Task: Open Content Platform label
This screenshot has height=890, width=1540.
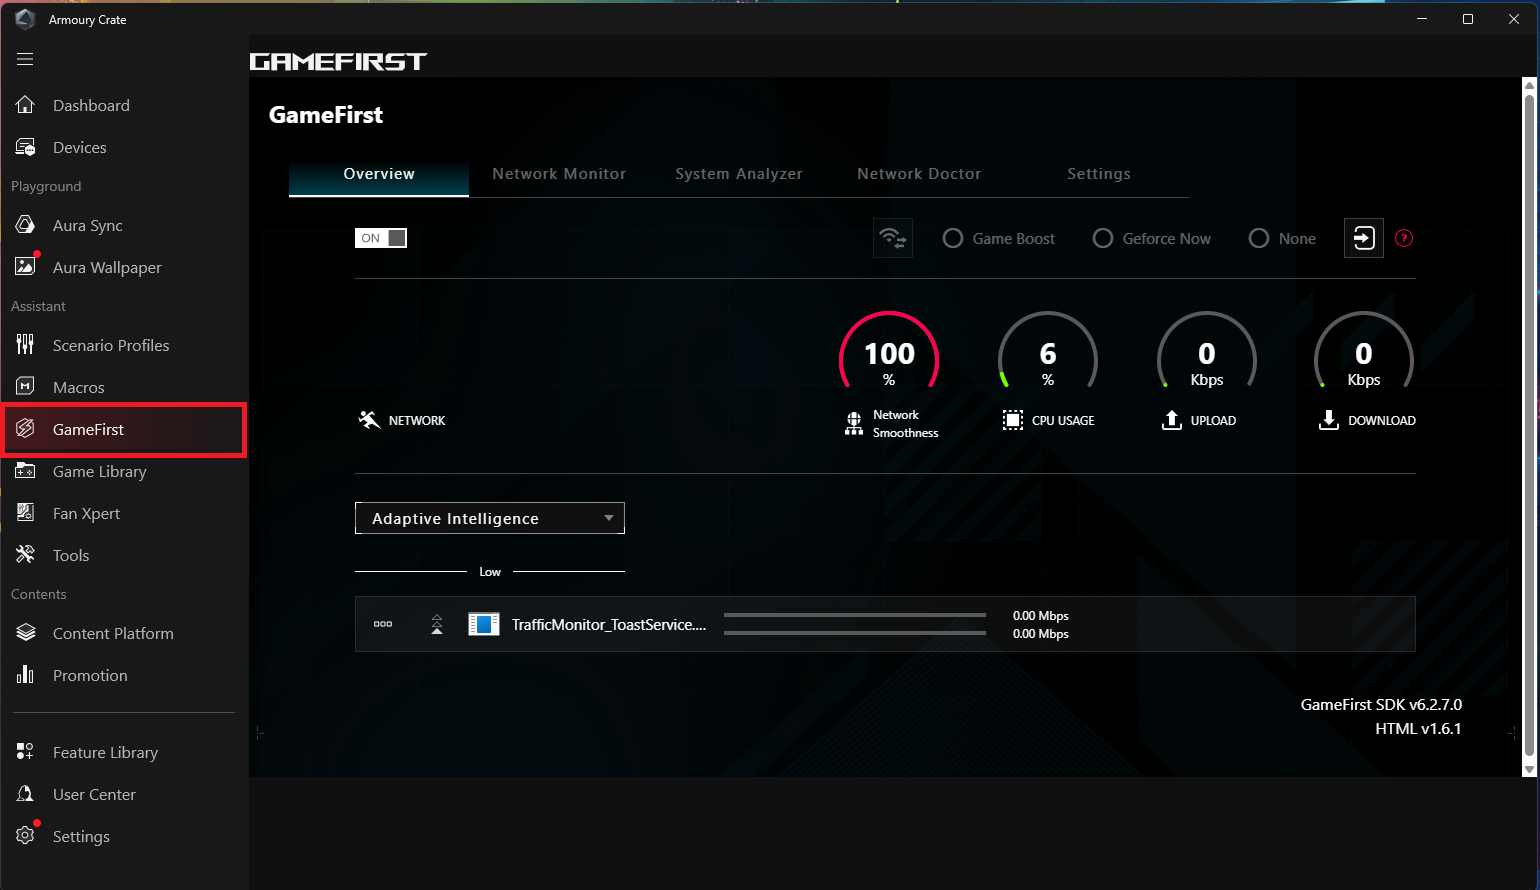Action: [113, 633]
